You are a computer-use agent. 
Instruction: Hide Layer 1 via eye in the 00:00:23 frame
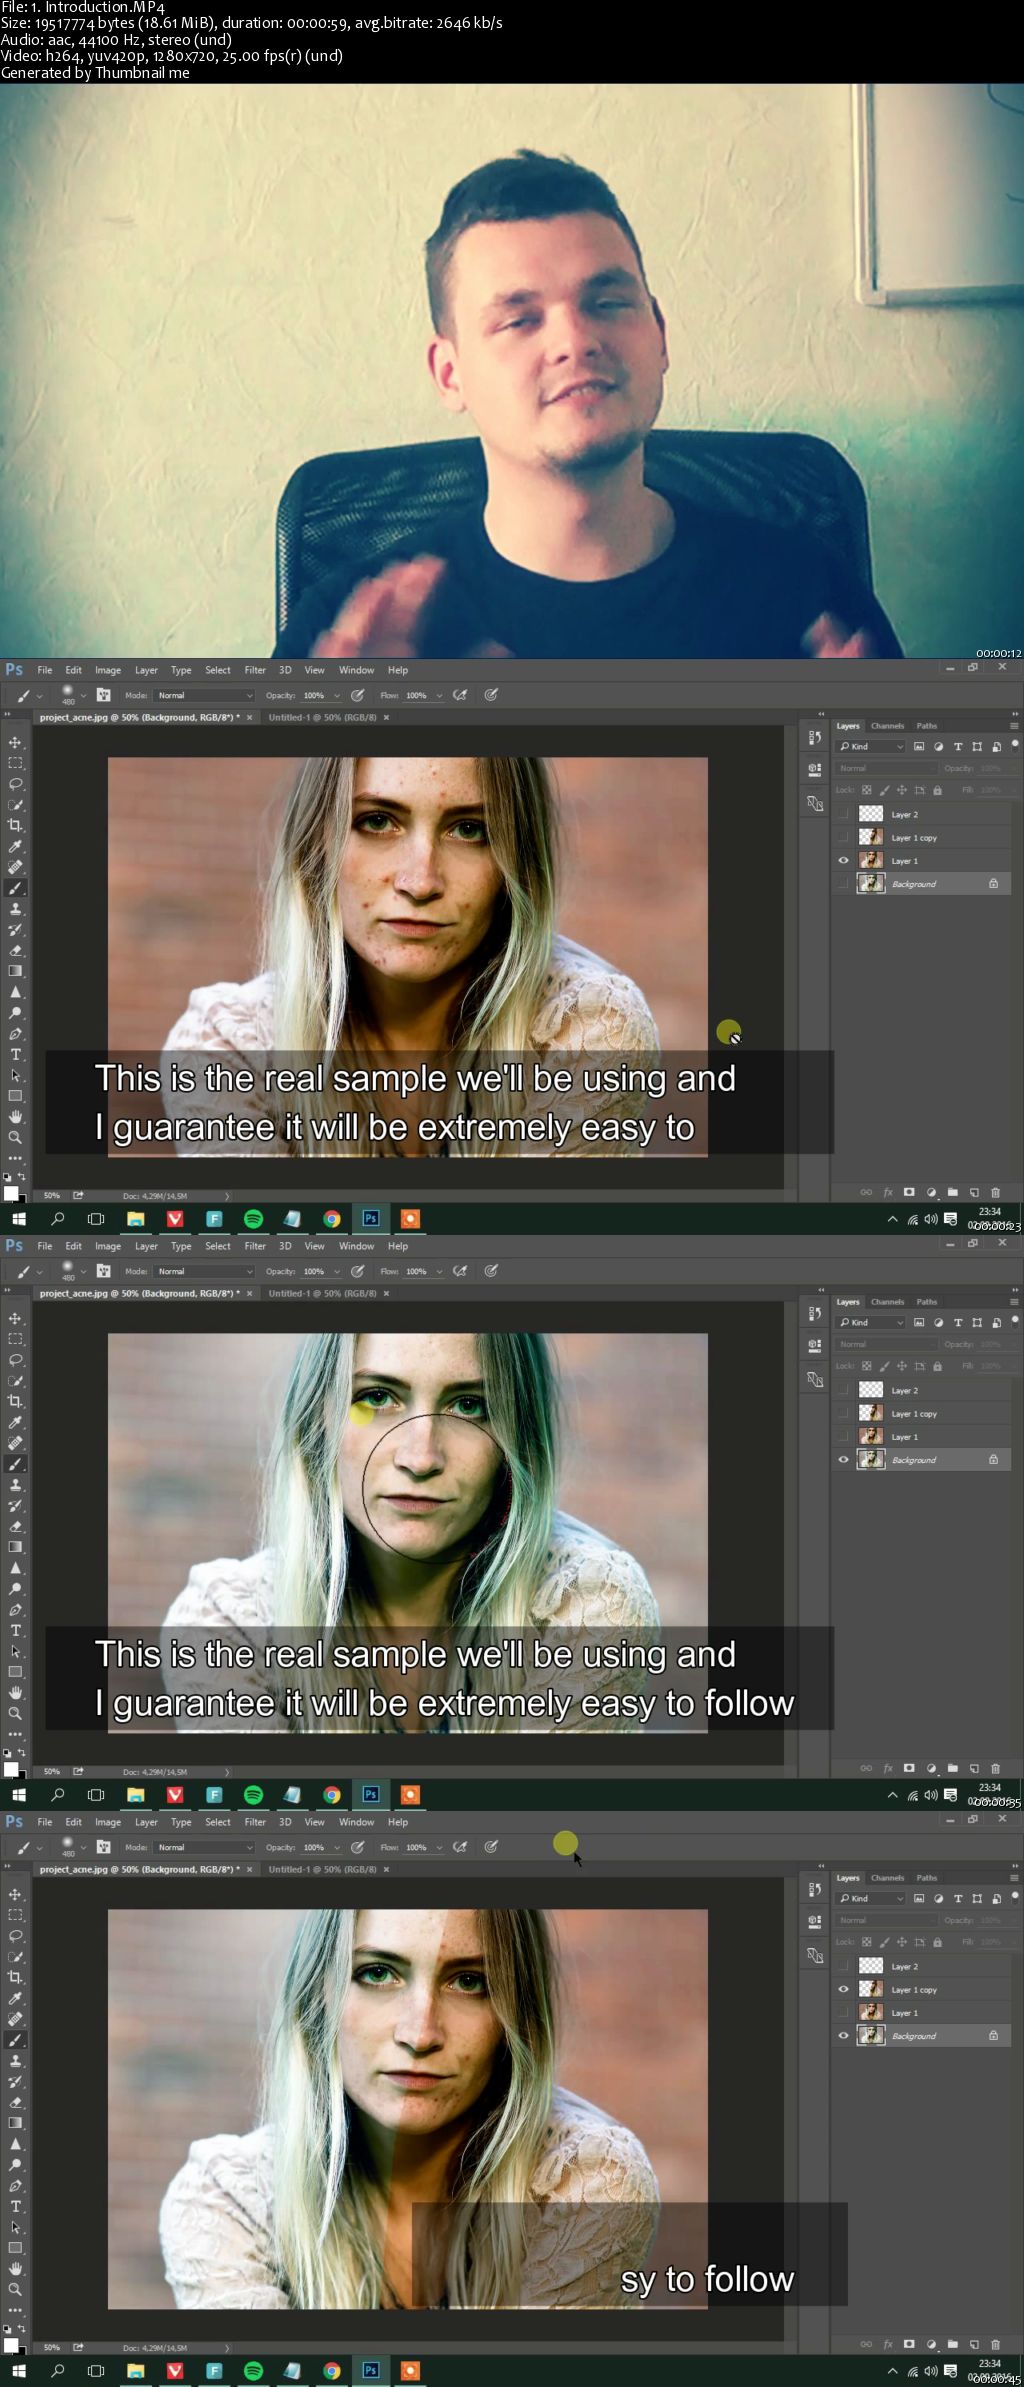tap(843, 861)
